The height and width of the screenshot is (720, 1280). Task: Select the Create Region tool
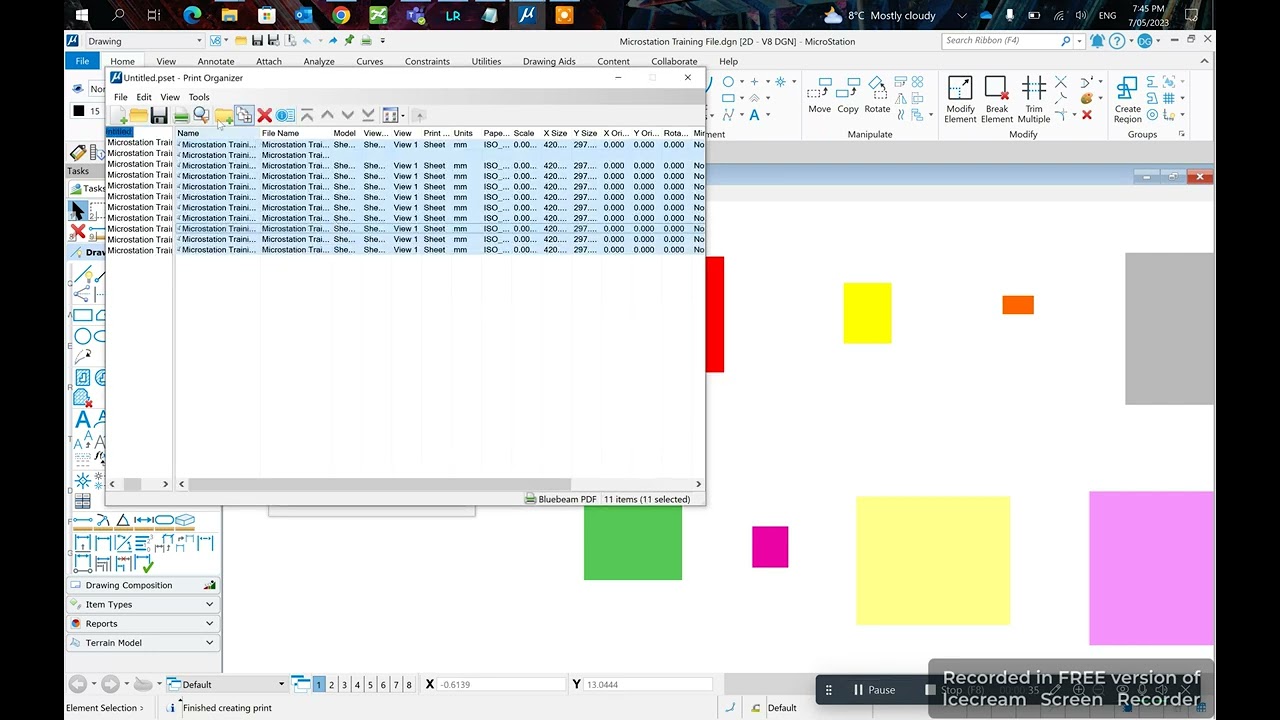pyautogui.click(x=1127, y=100)
